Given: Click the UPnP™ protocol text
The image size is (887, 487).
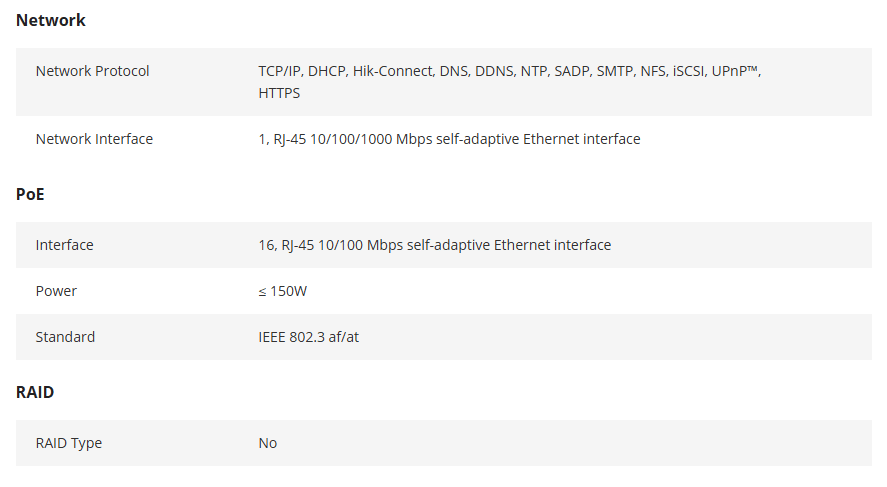Looking at the screenshot, I should coord(736,71).
